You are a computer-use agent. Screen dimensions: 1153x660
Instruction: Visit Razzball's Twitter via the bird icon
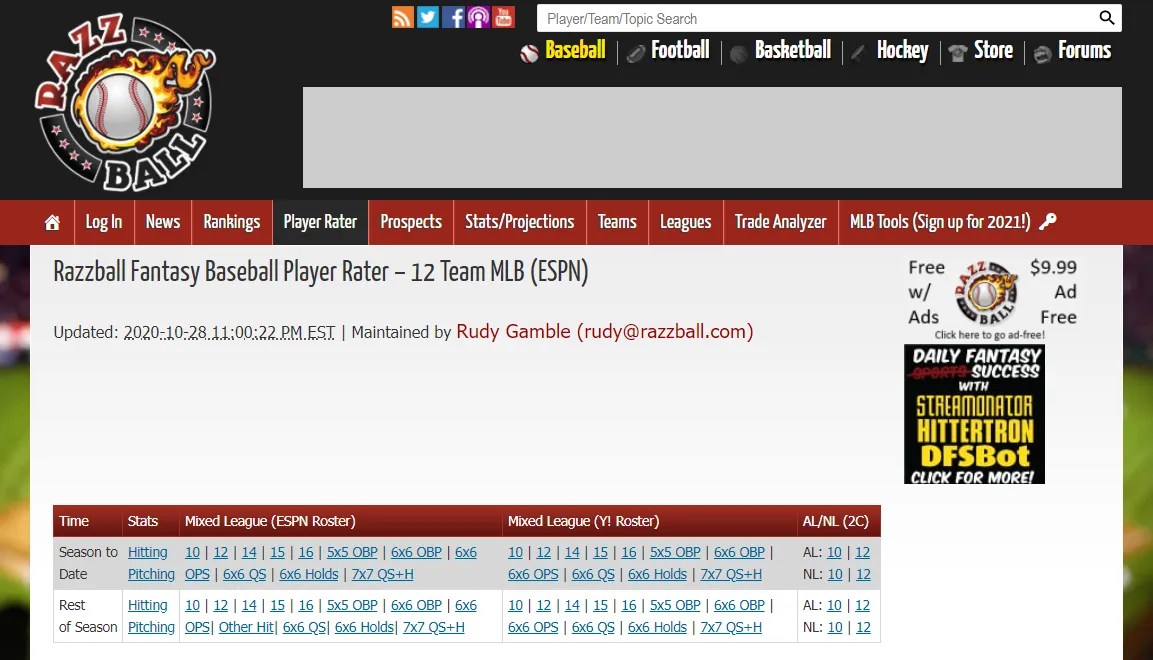tap(428, 17)
